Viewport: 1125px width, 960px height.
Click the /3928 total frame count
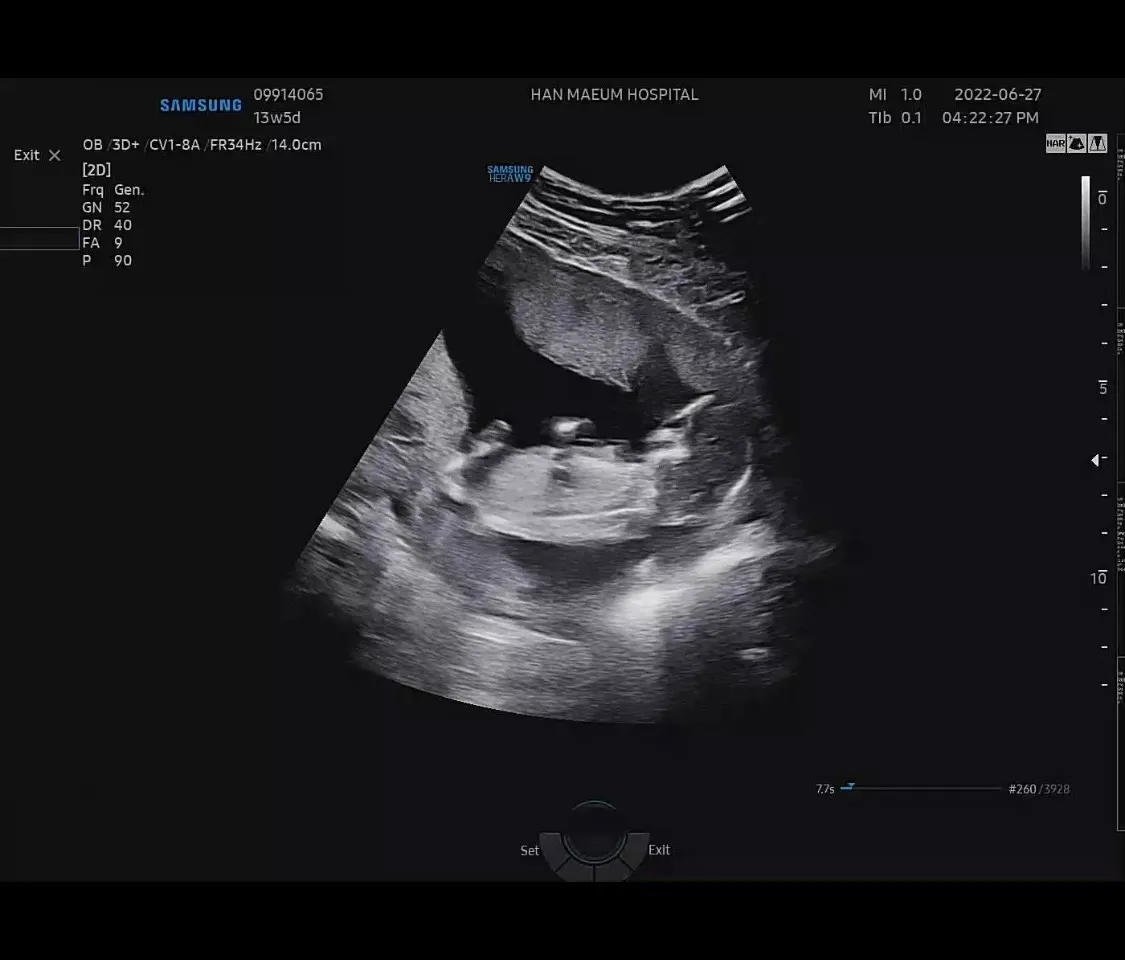point(1055,789)
